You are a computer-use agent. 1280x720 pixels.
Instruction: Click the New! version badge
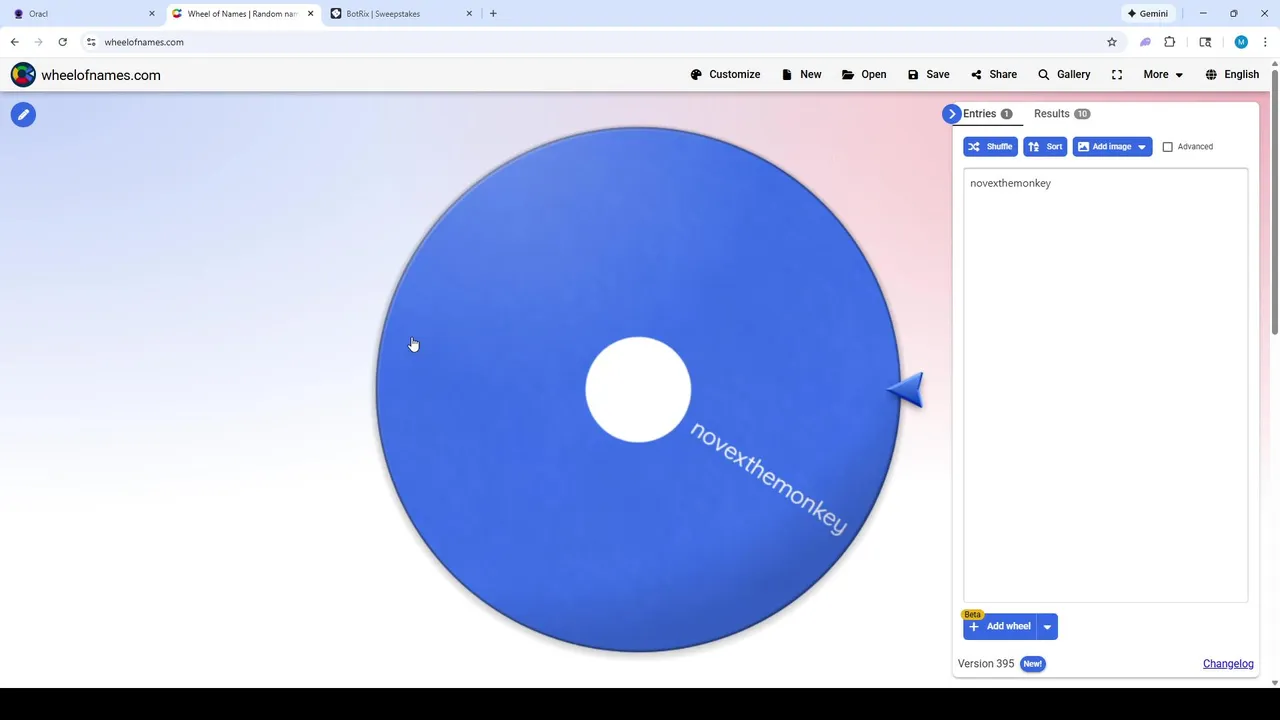(x=1032, y=664)
